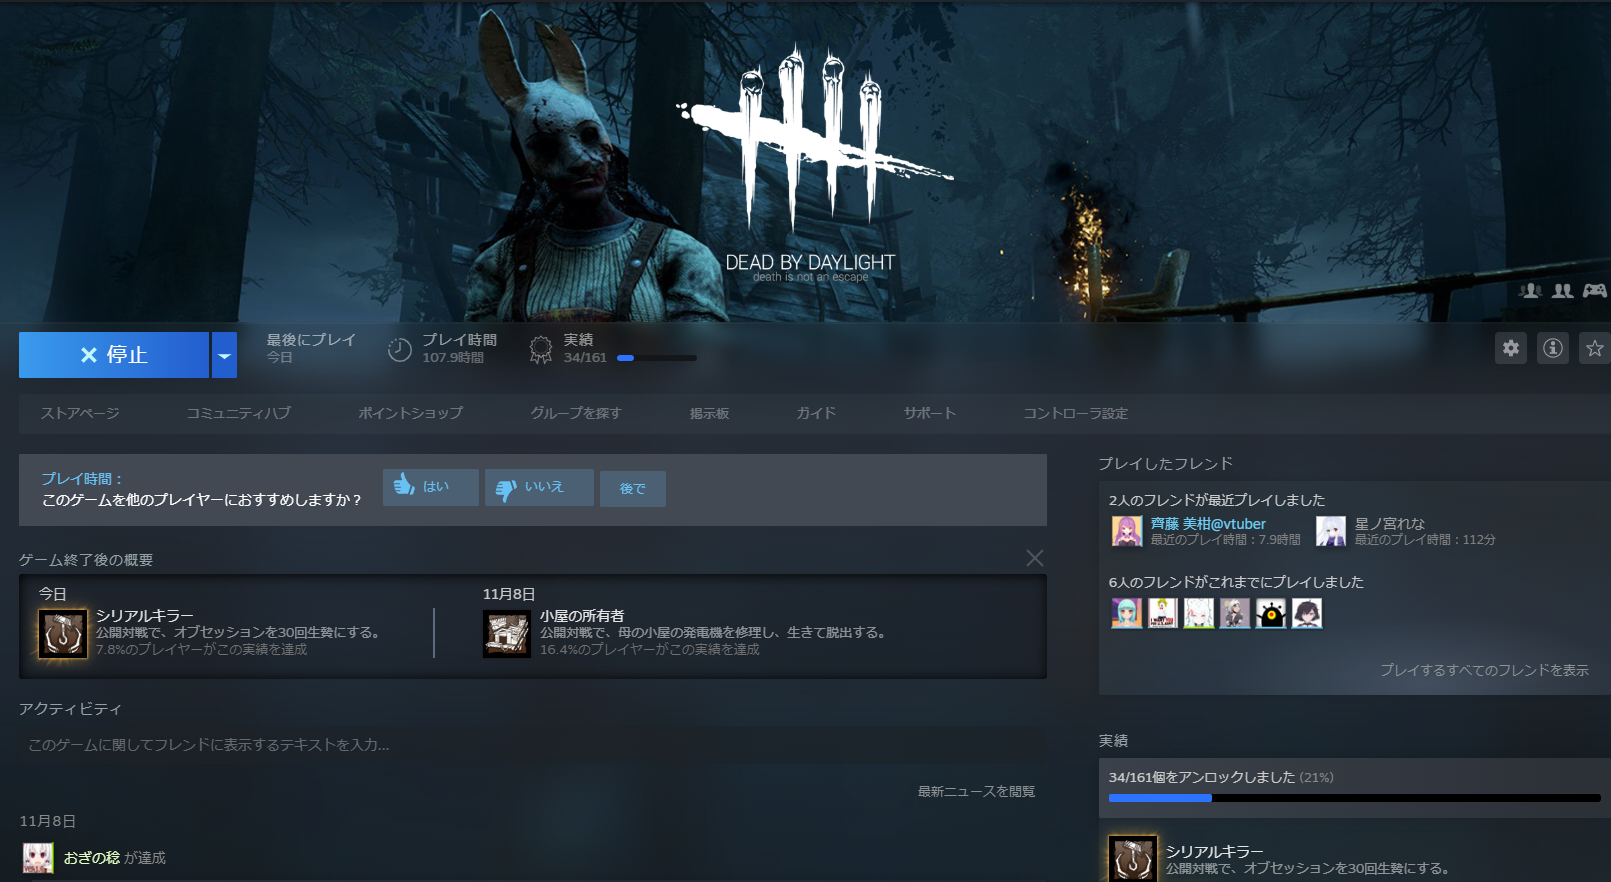Click the プレイしたフレンド heading
The height and width of the screenshot is (882, 1611).
click(1166, 463)
